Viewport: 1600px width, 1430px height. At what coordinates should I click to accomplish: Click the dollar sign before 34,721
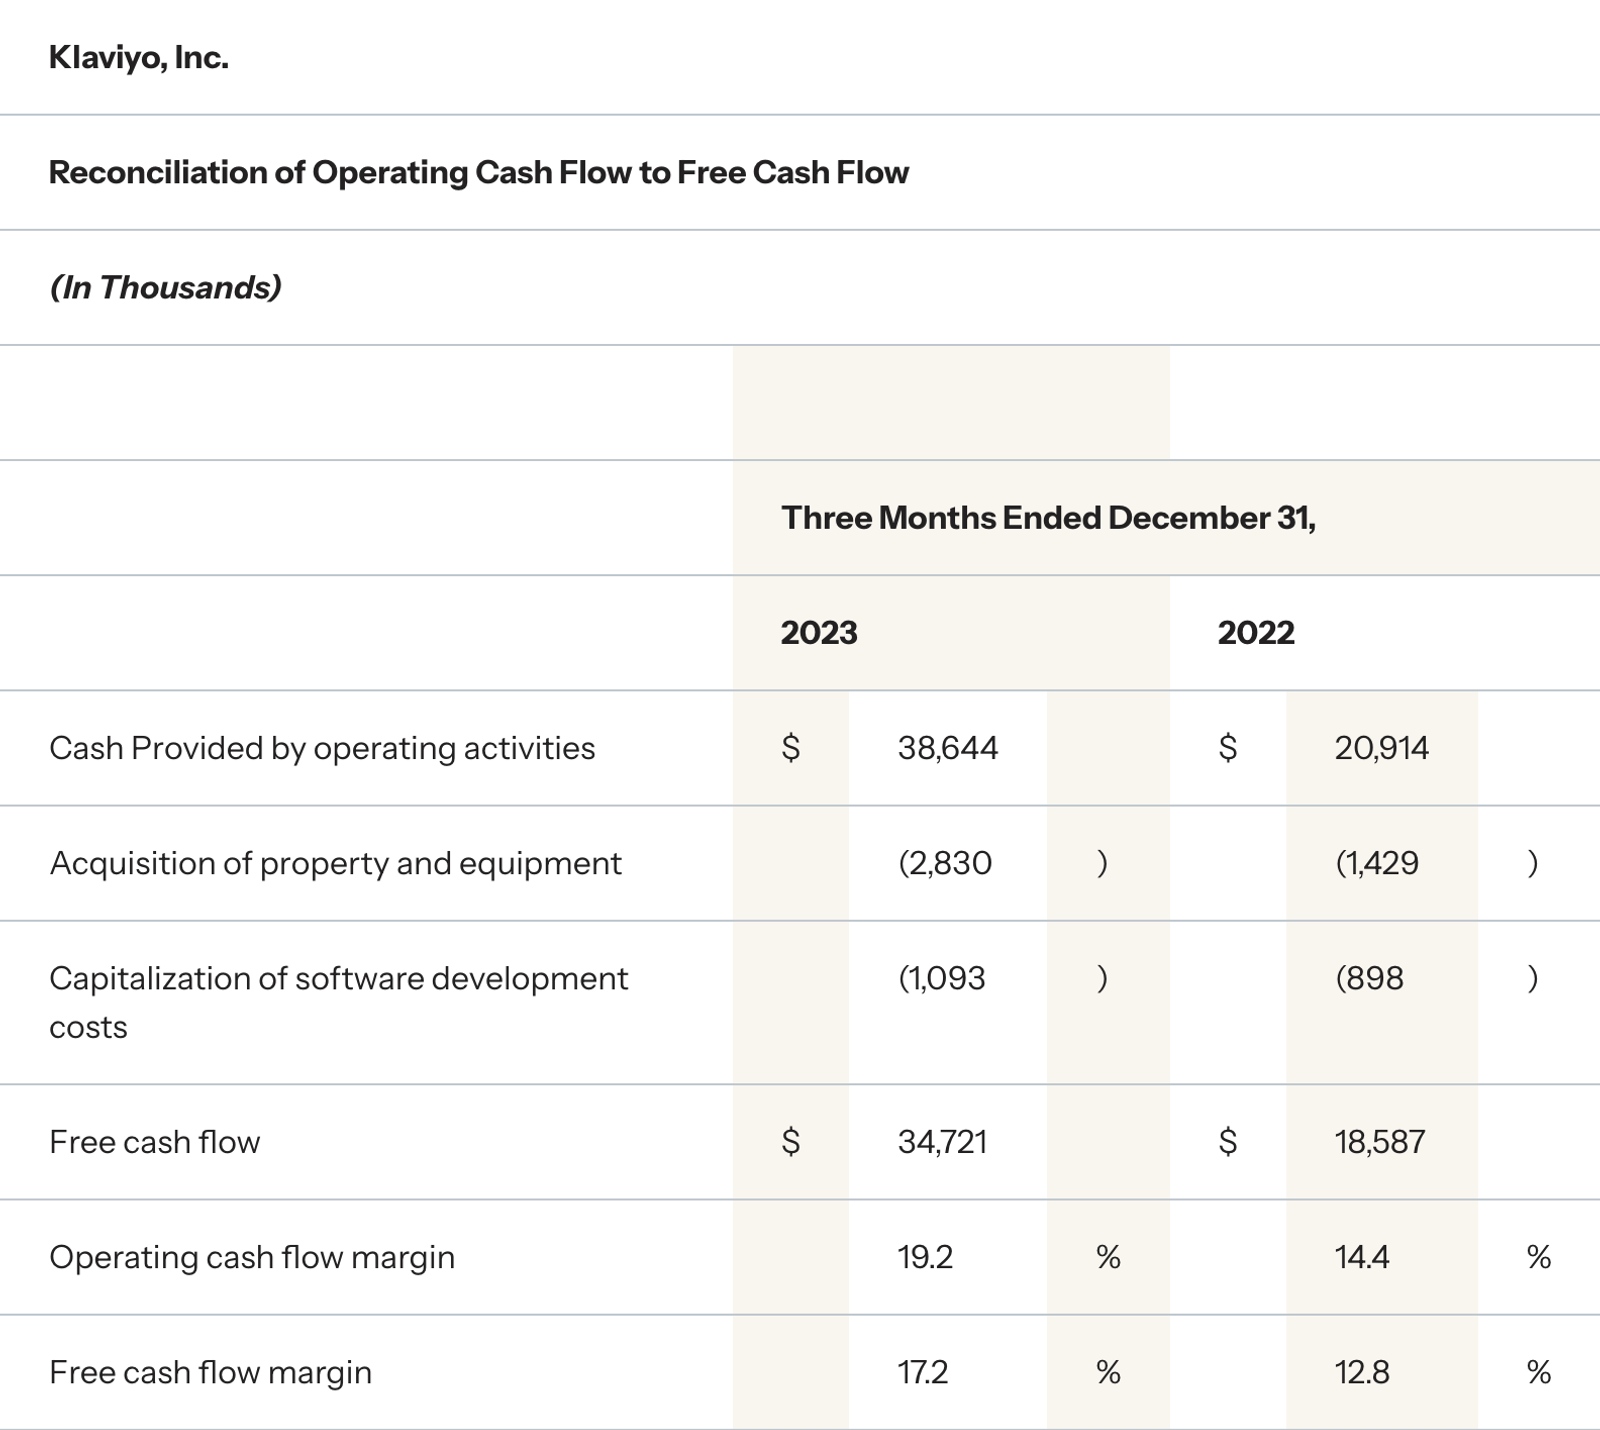(x=791, y=1142)
